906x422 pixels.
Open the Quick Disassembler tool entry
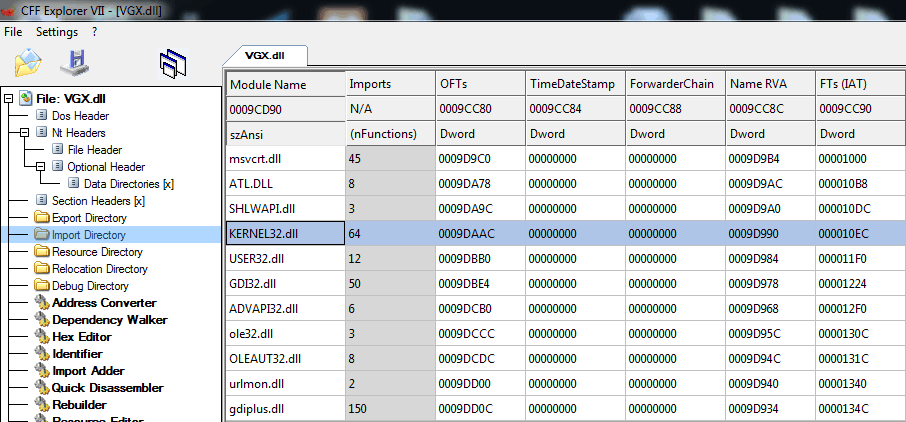pyautogui.click(x=108, y=387)
